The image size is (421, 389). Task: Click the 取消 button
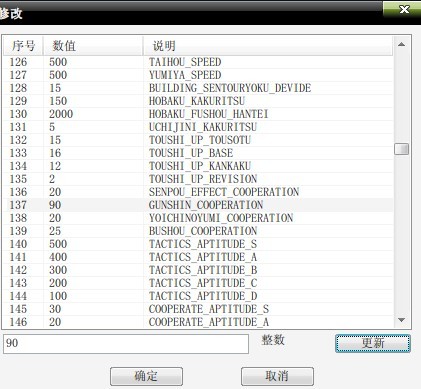(x=277, y=376)
